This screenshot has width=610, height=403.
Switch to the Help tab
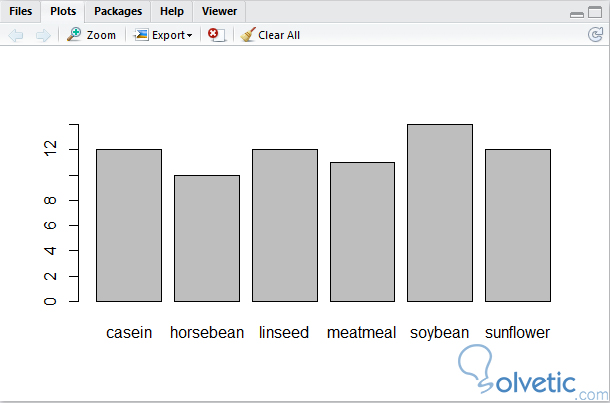(172, 11)
